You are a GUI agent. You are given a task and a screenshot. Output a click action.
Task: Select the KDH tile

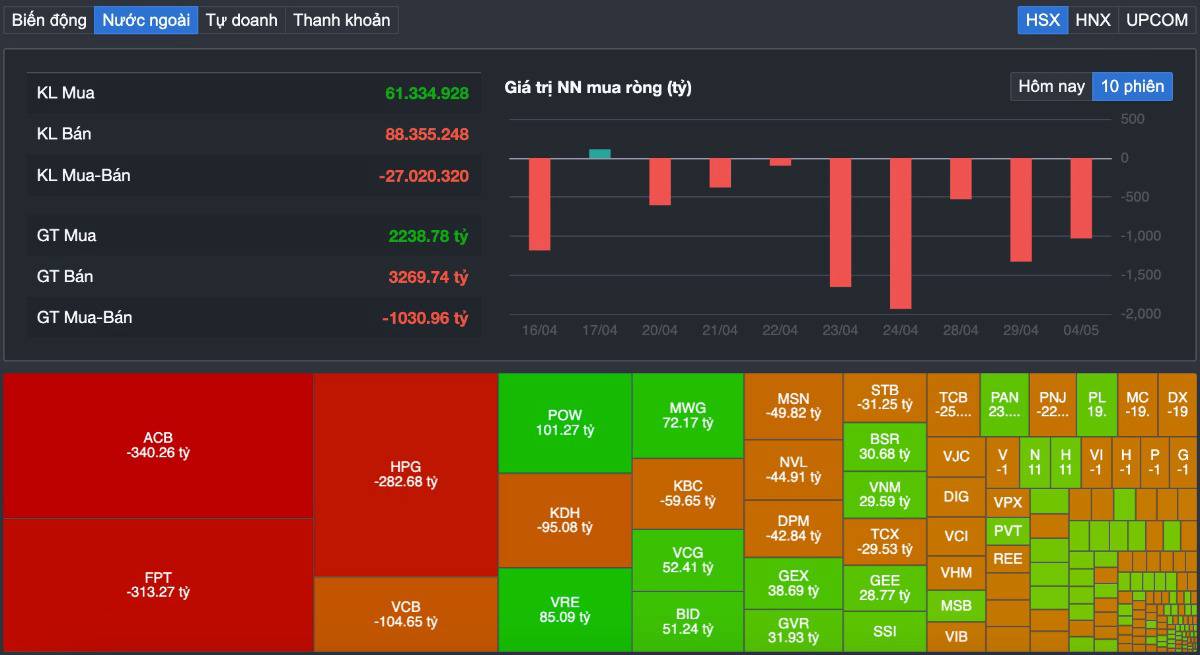coord(565,520)
